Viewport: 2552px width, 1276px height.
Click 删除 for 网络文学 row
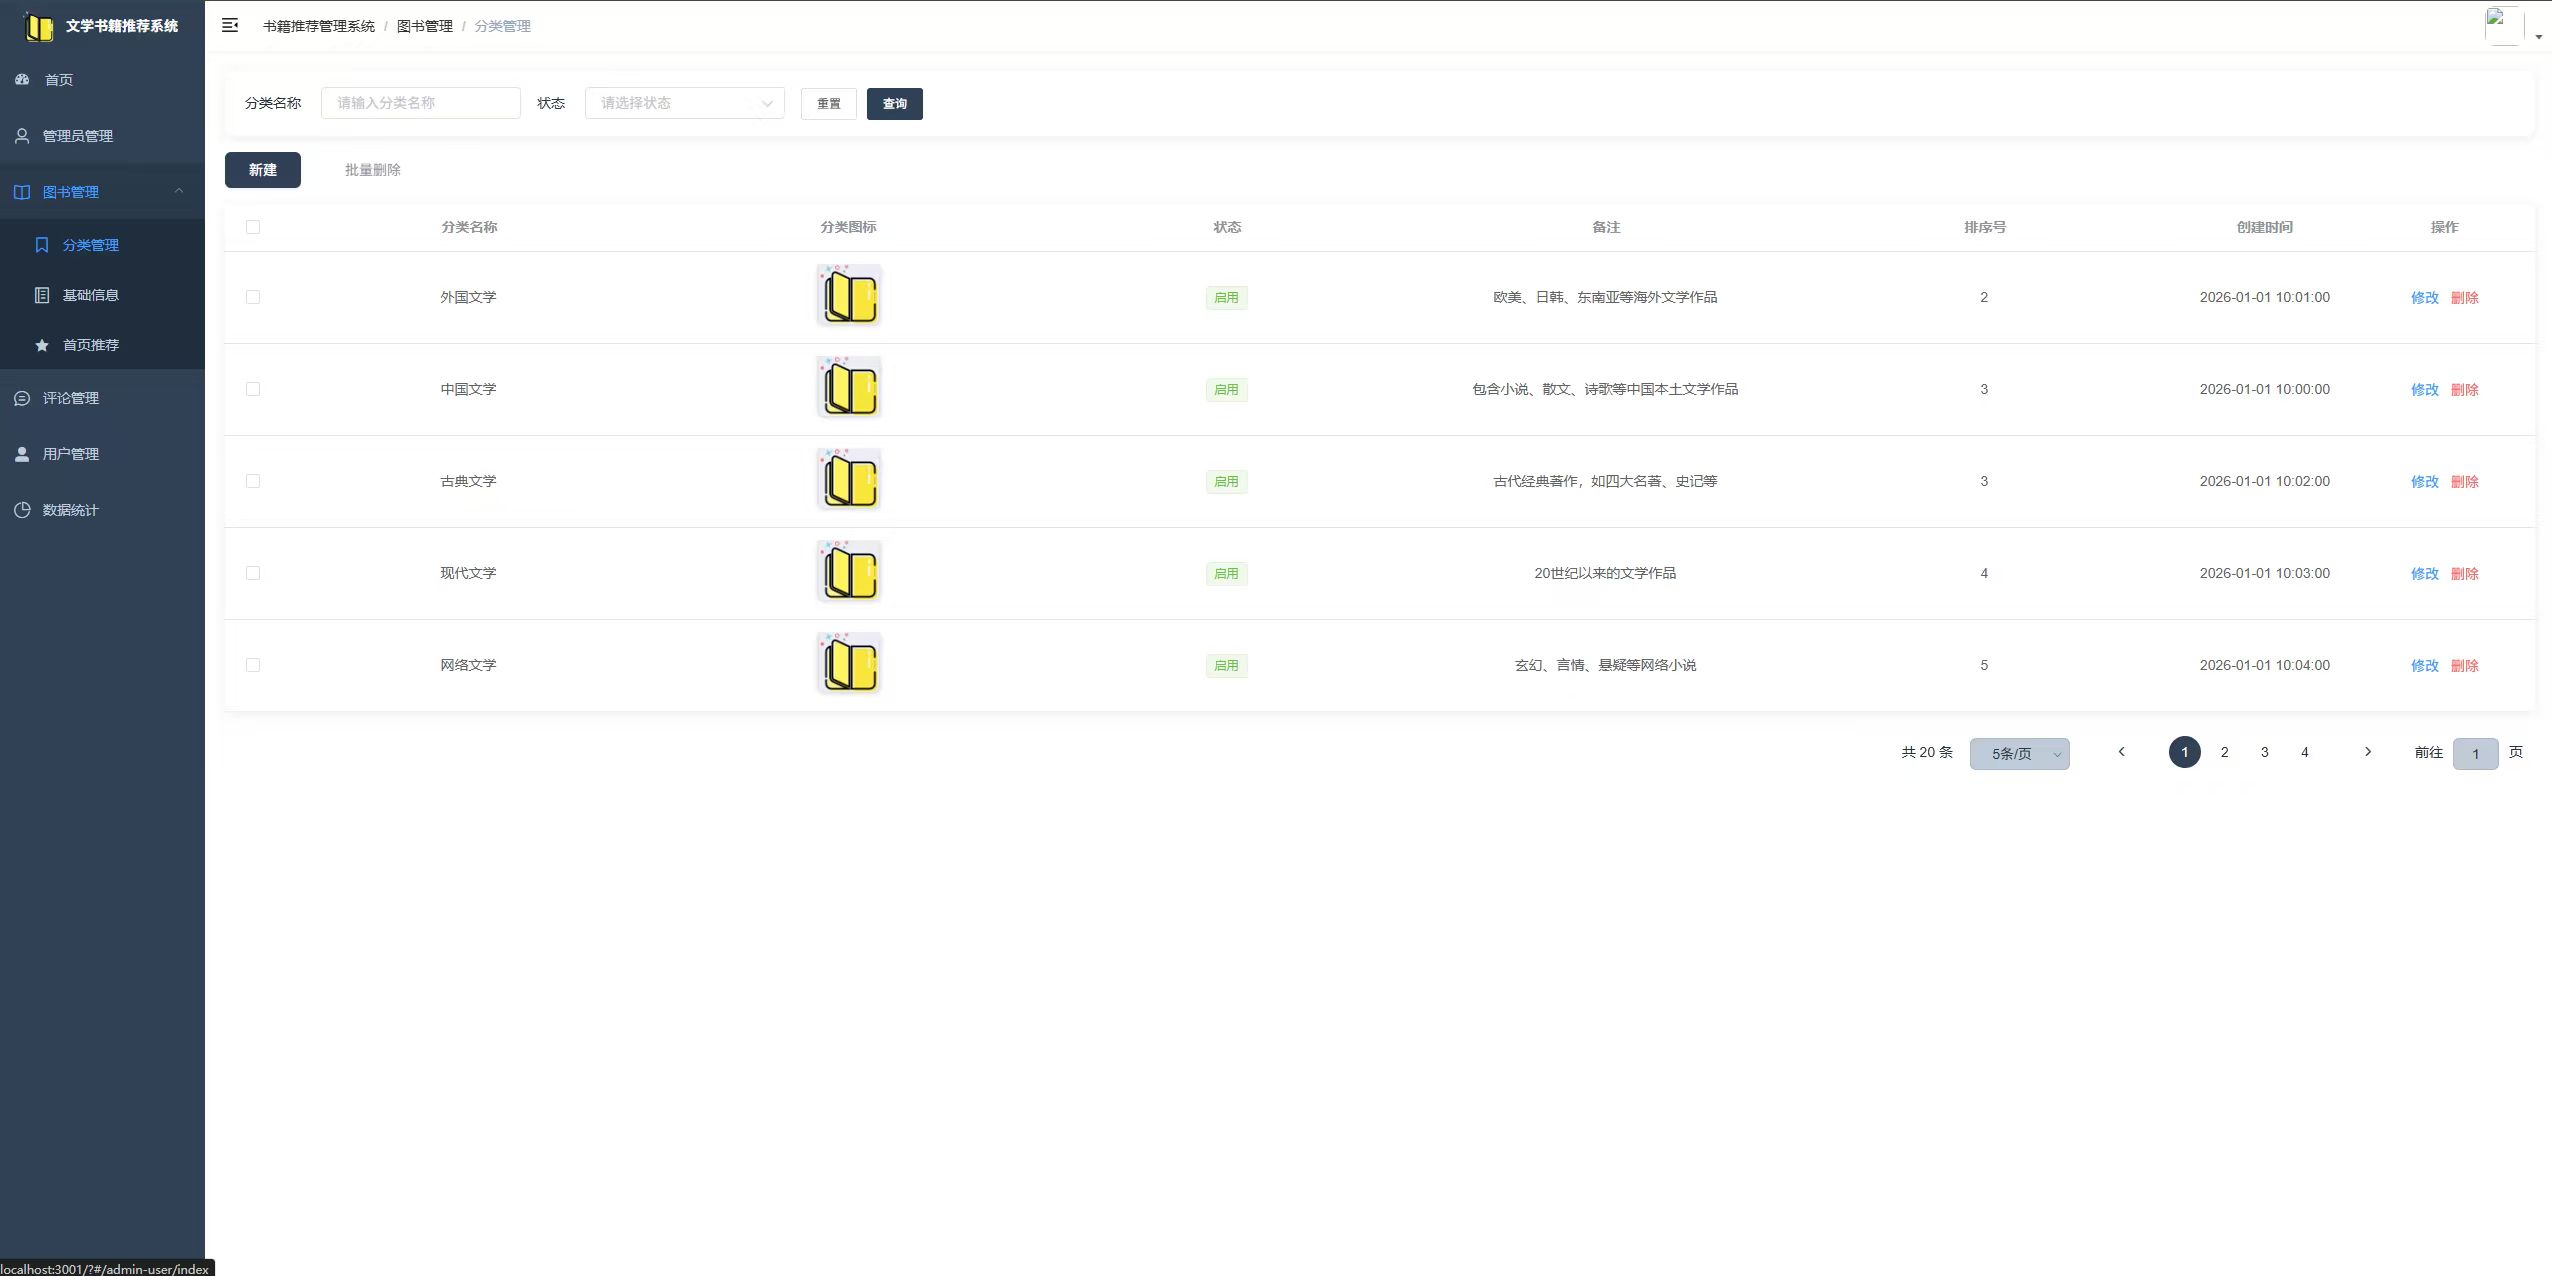(2465, 665)
